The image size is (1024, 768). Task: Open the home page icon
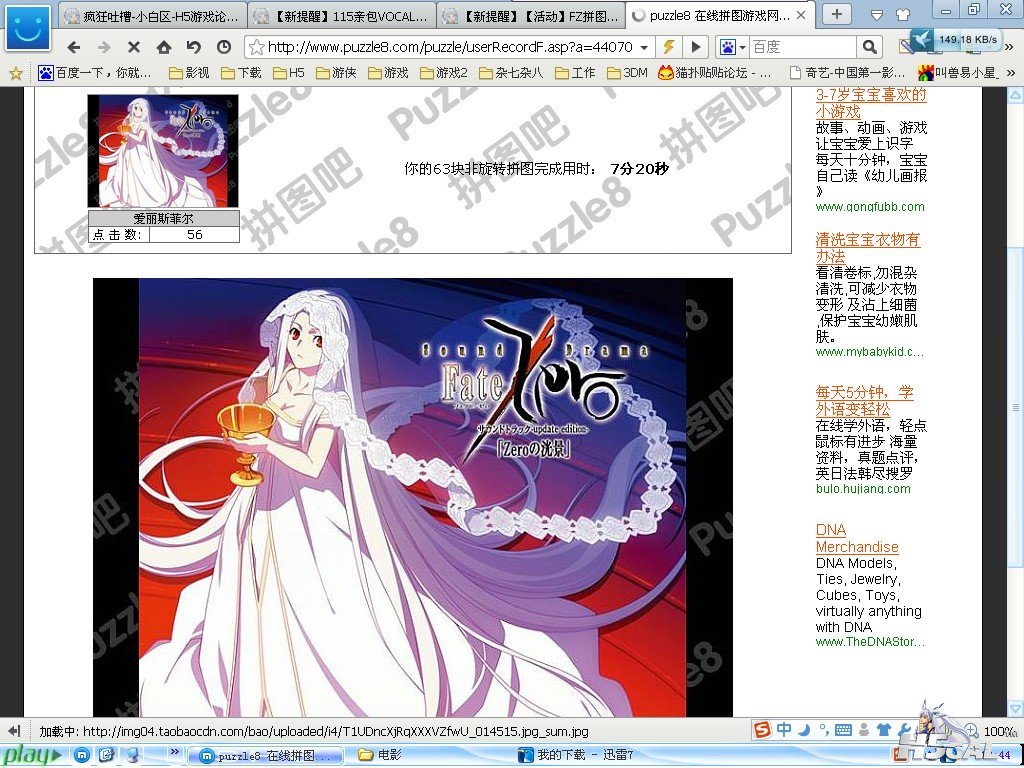(164, 47)
